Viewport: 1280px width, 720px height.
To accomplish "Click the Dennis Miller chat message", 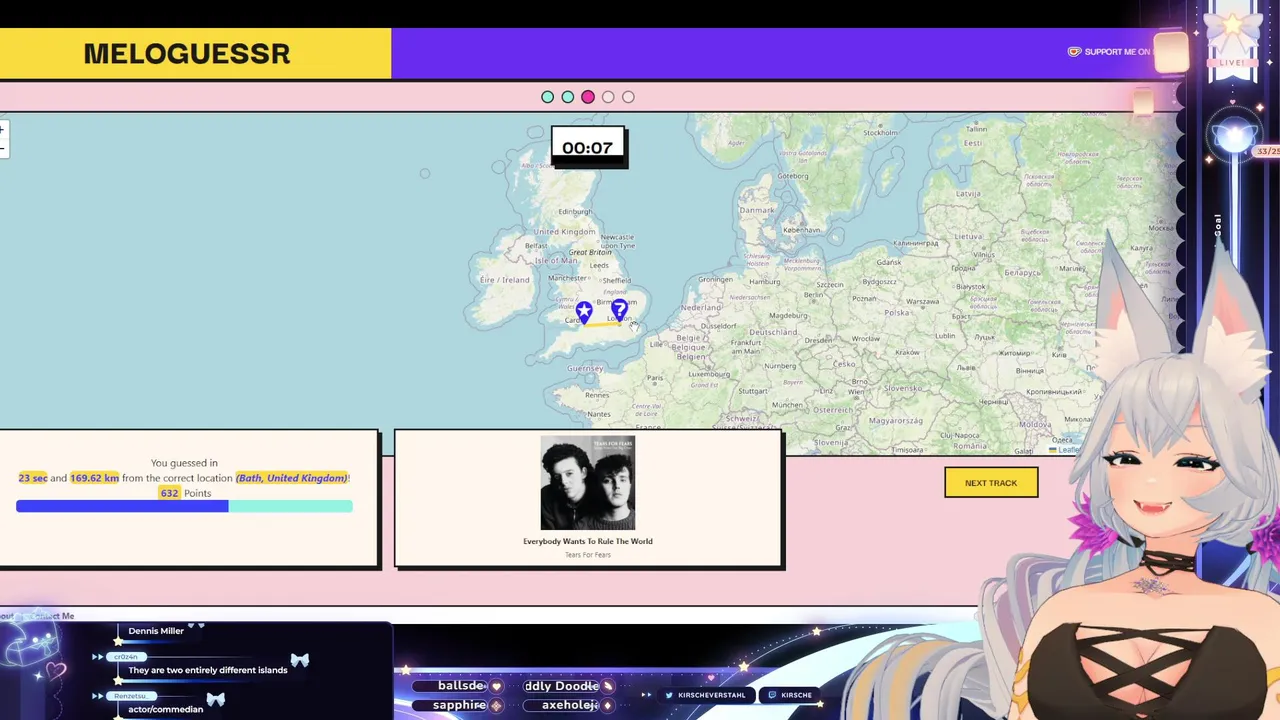I will pos(156,631).
